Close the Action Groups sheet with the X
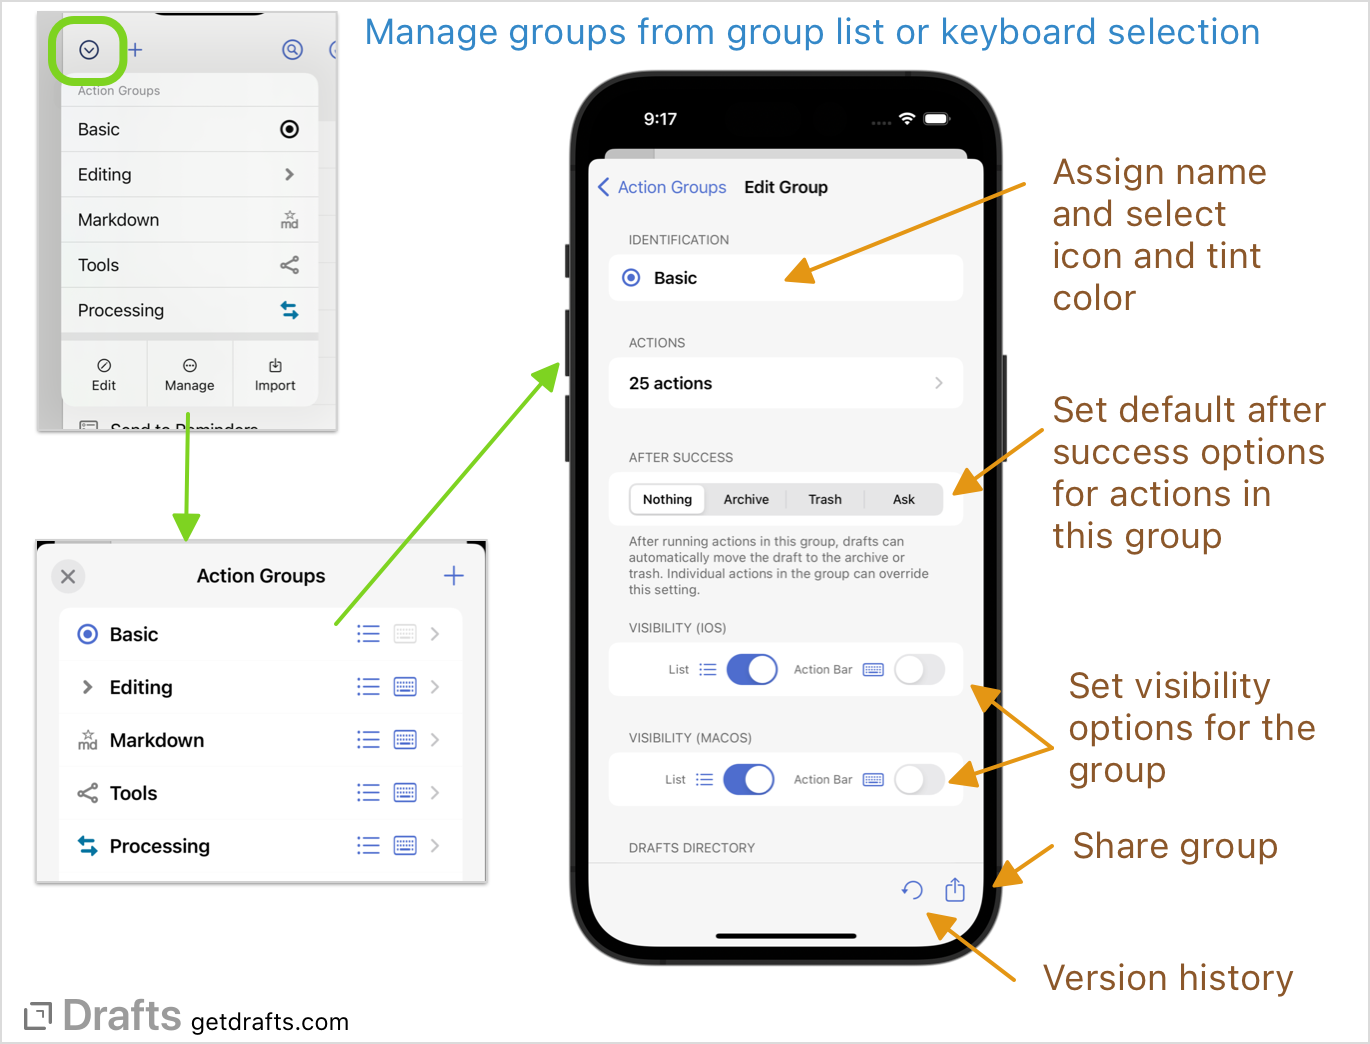The image size is (1370, 1044). pyautogui.click(x=68, y=576)
